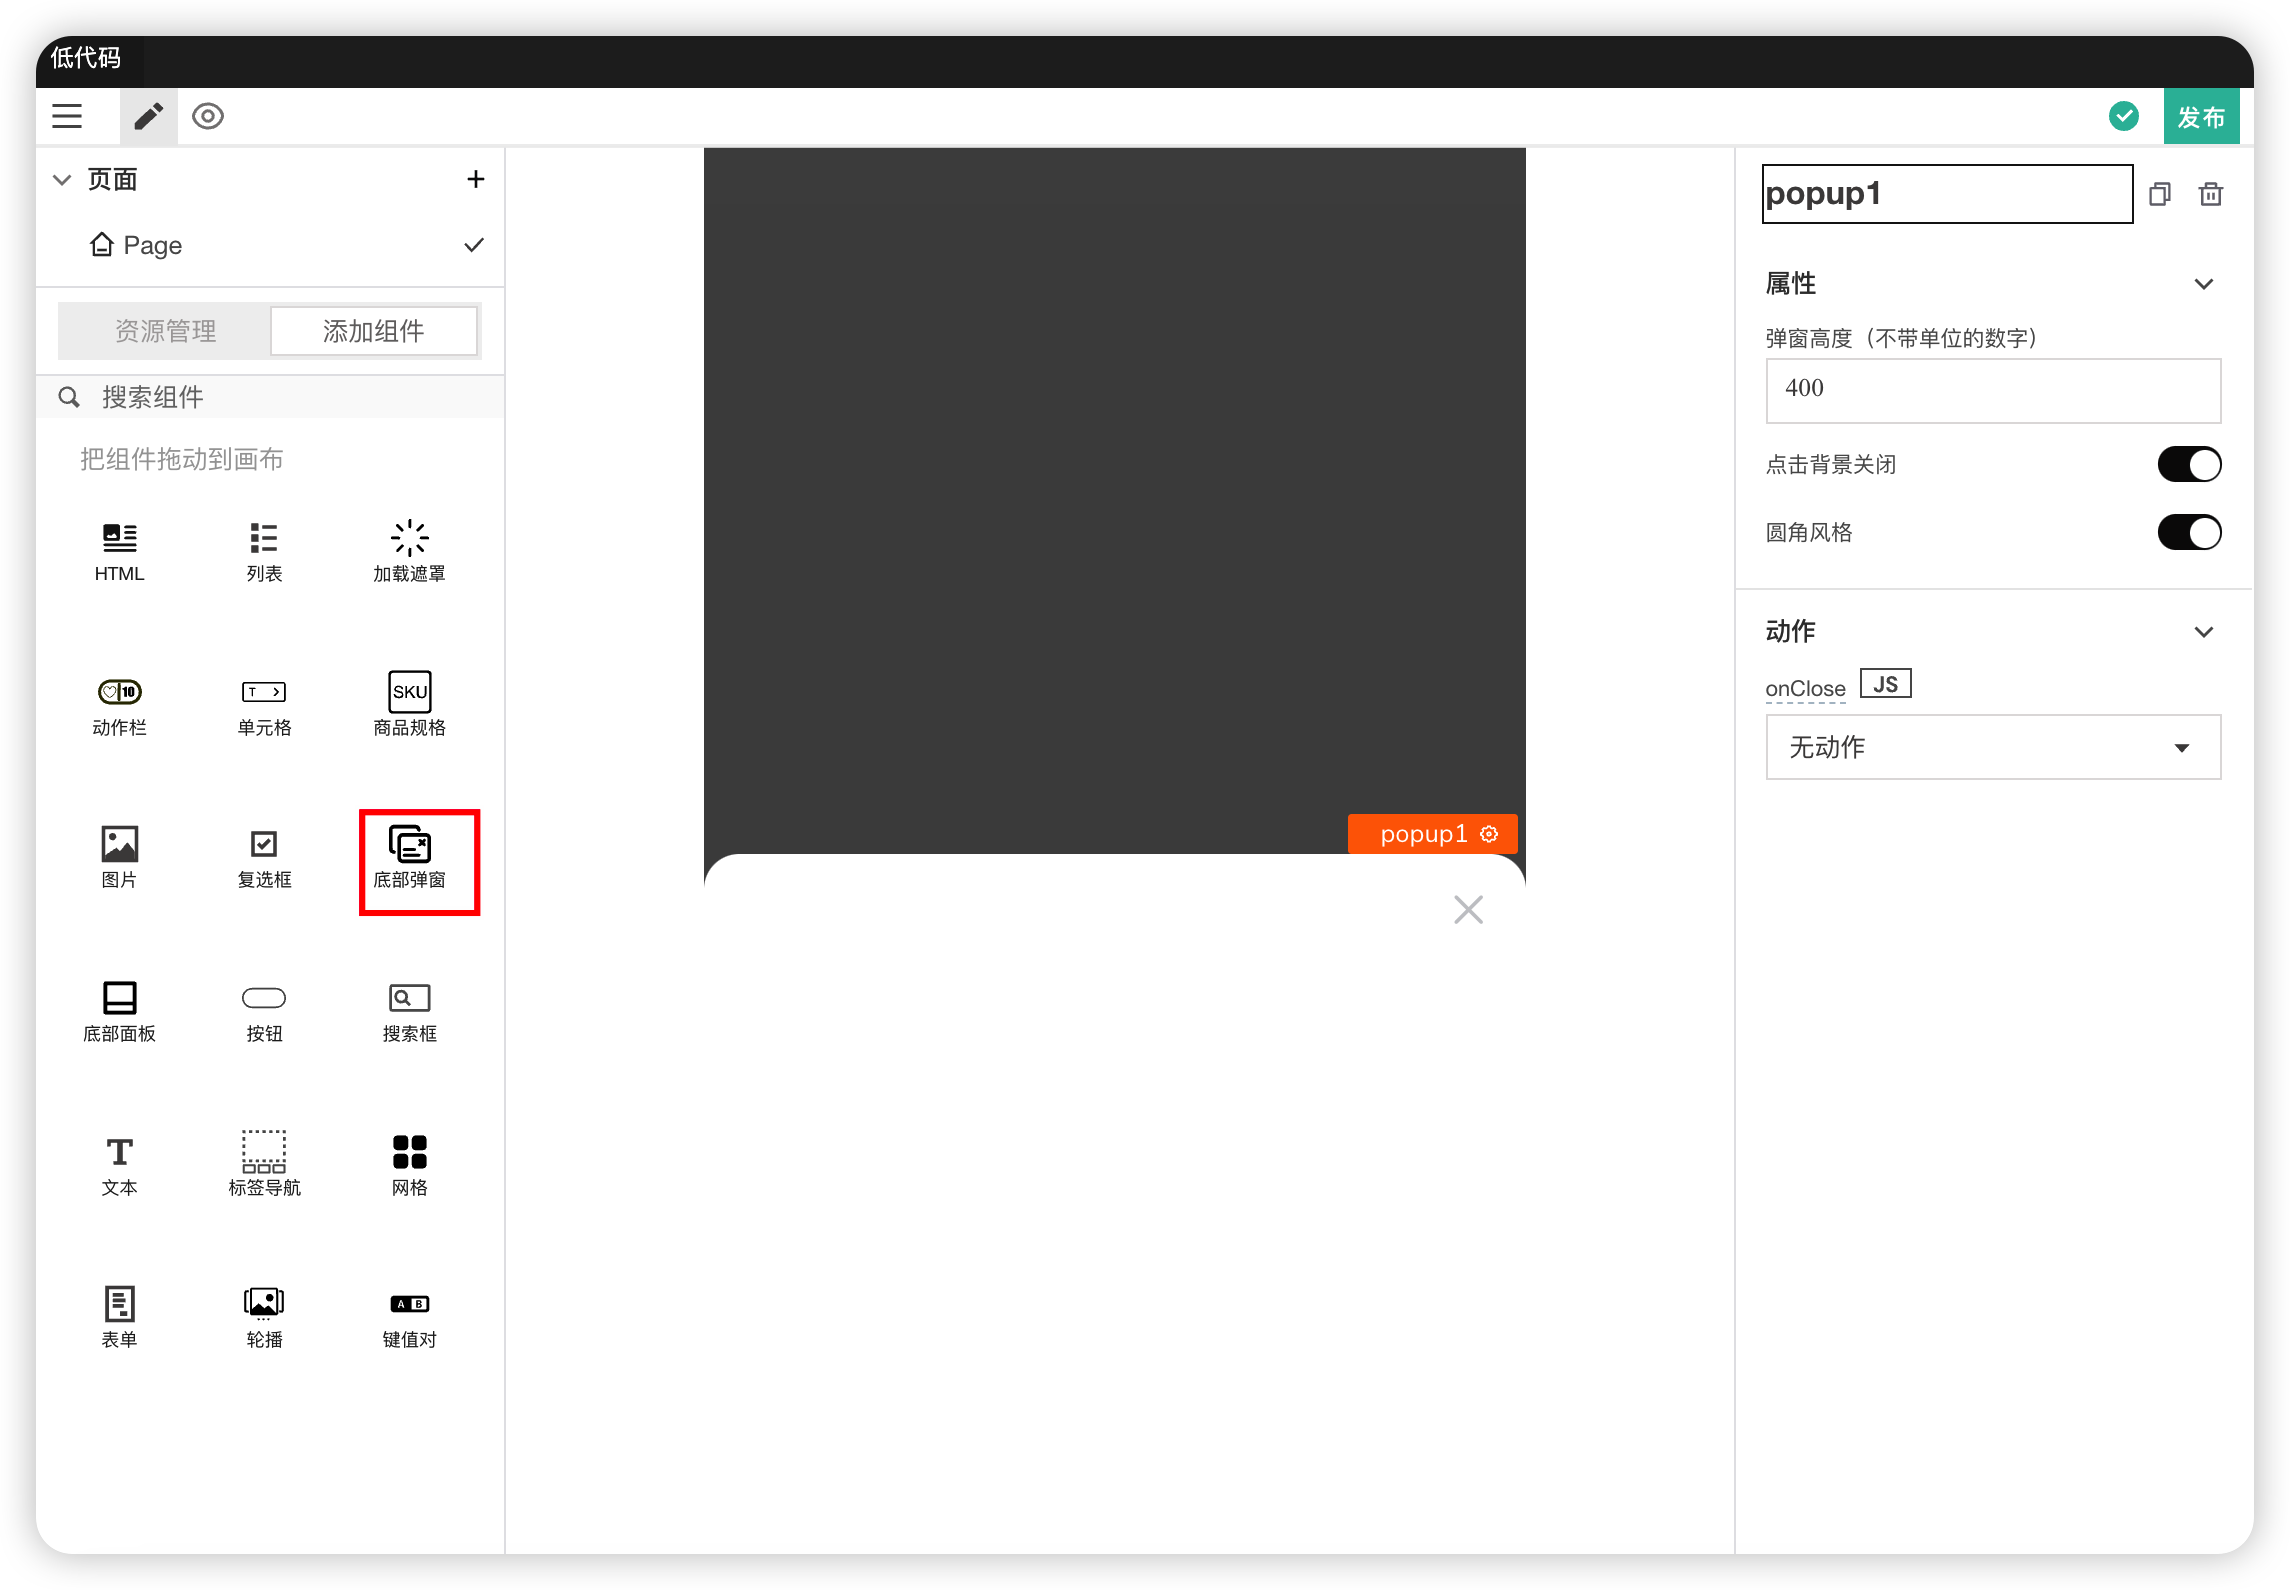Viewport: 2290px width, 1590px height.
Task: Toggle JS mode for onClose
Action: pos(1885,684)
